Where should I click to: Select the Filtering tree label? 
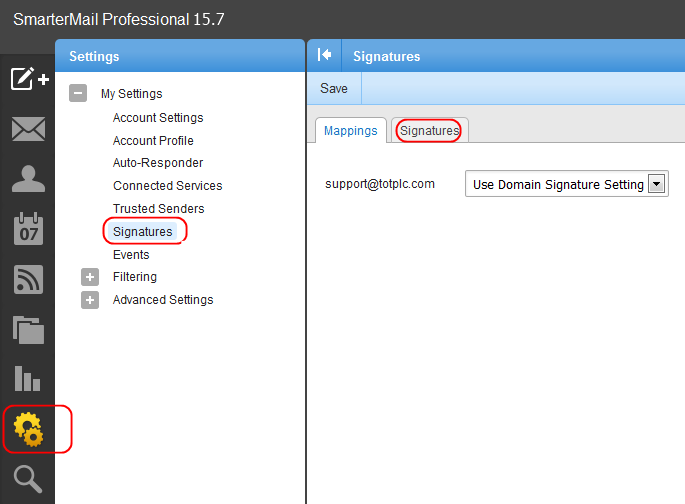click(135, 277)
